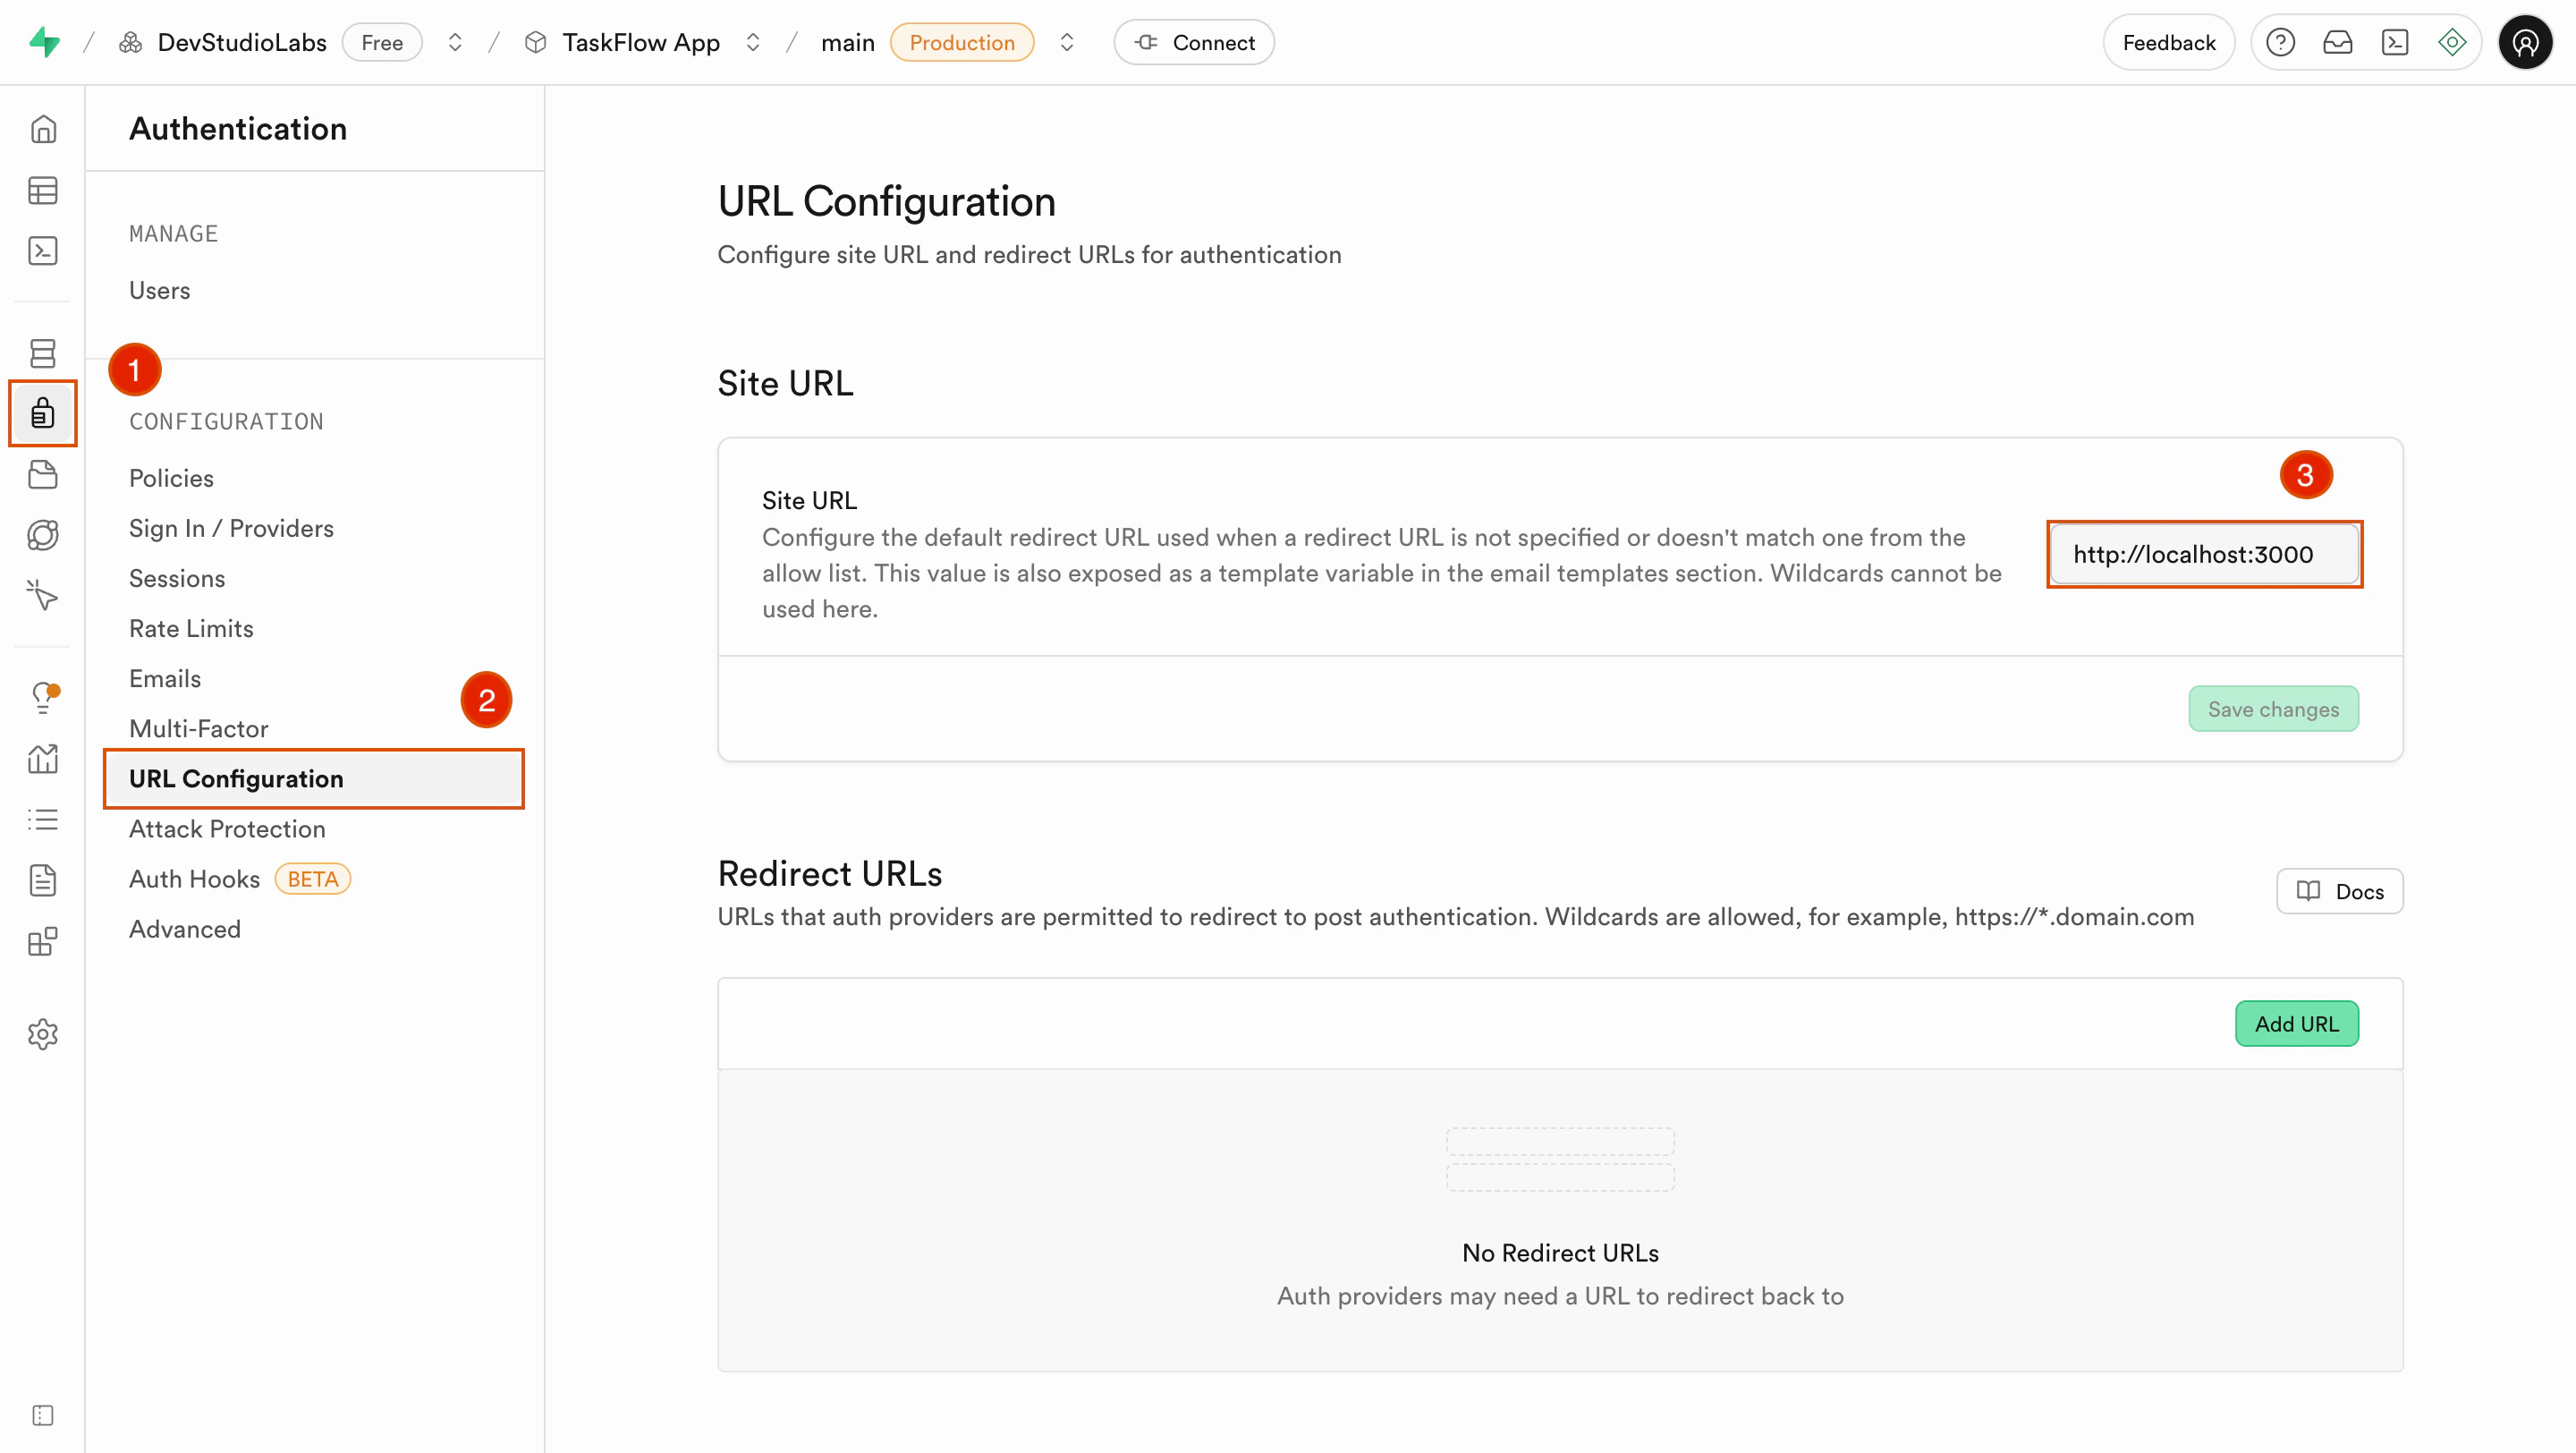2576x1453 pixels.
Task: Open Storage from the left sidebar
Action: [43, 474]
